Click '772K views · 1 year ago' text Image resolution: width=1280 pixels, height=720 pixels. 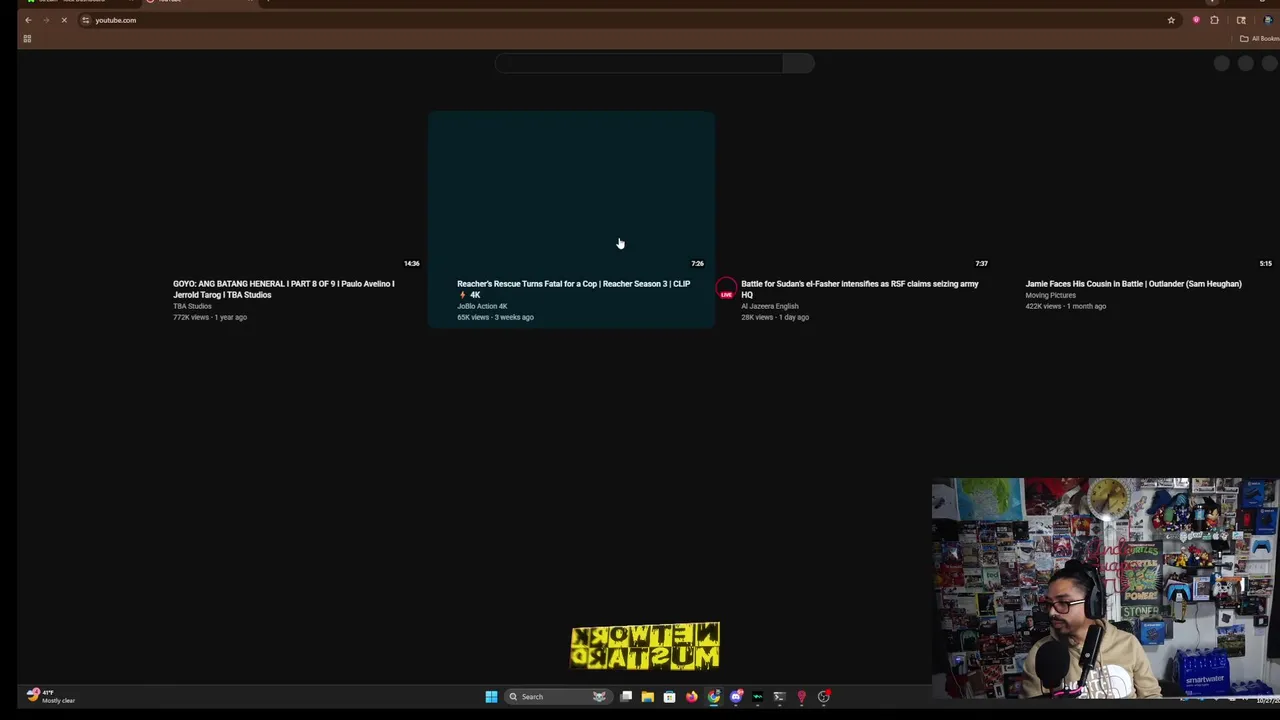210,317
